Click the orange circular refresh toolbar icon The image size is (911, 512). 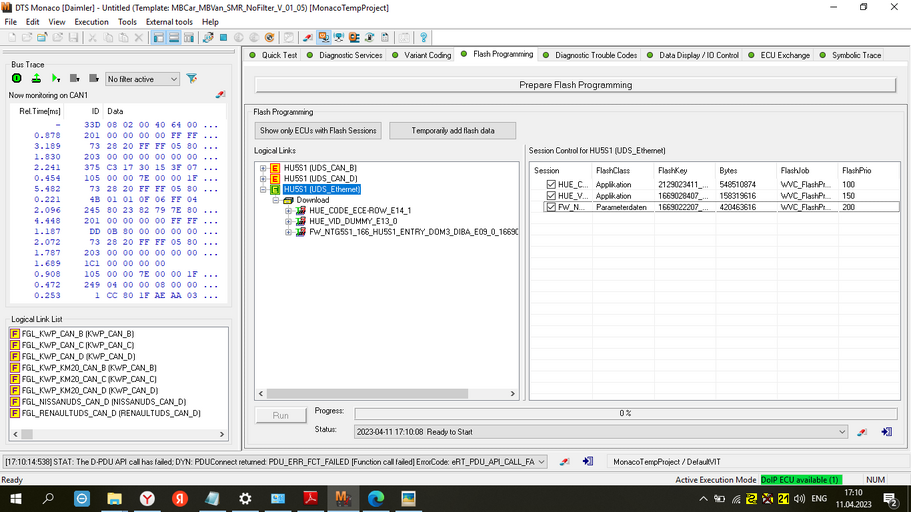[270, 38]
